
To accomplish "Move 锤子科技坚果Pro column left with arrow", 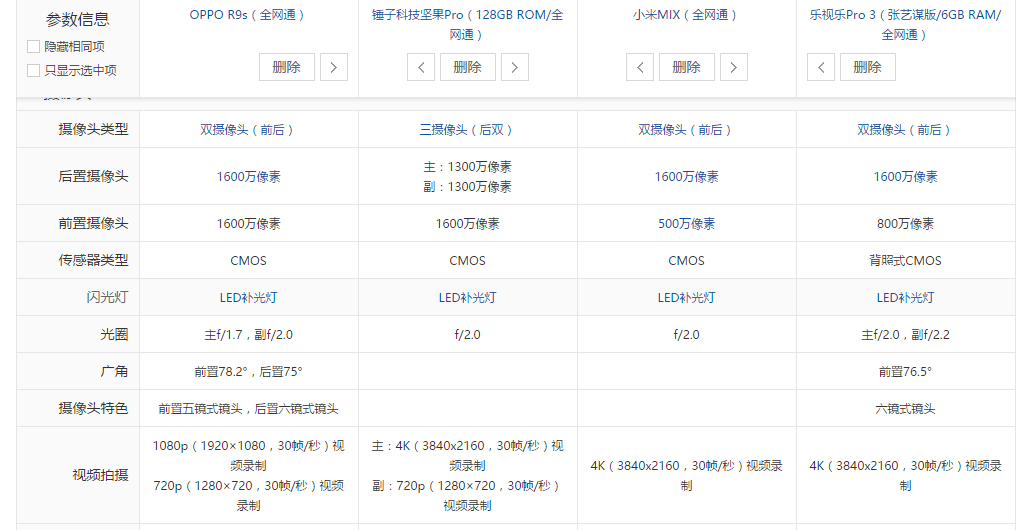I will (421, 67).
